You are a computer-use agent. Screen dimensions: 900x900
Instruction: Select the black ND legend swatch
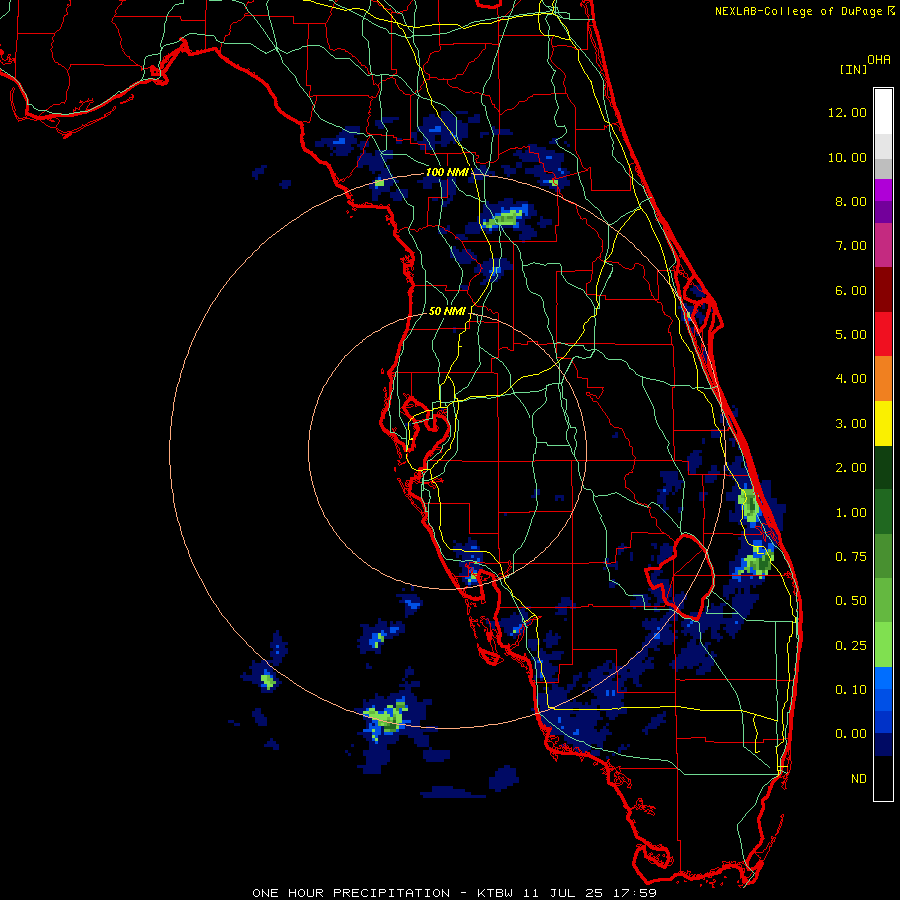coord(883,778)
